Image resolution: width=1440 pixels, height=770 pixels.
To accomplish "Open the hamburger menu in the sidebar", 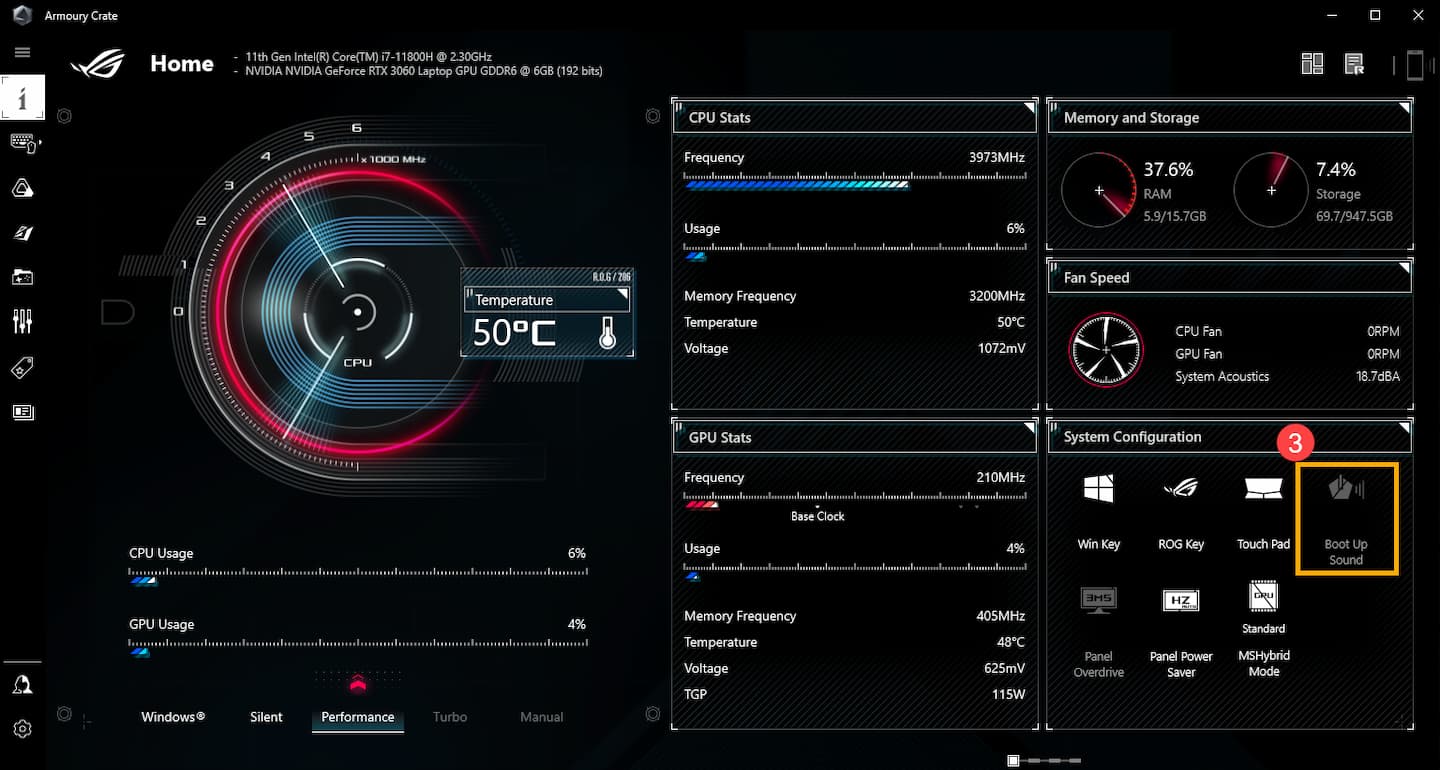I will 22,52.
